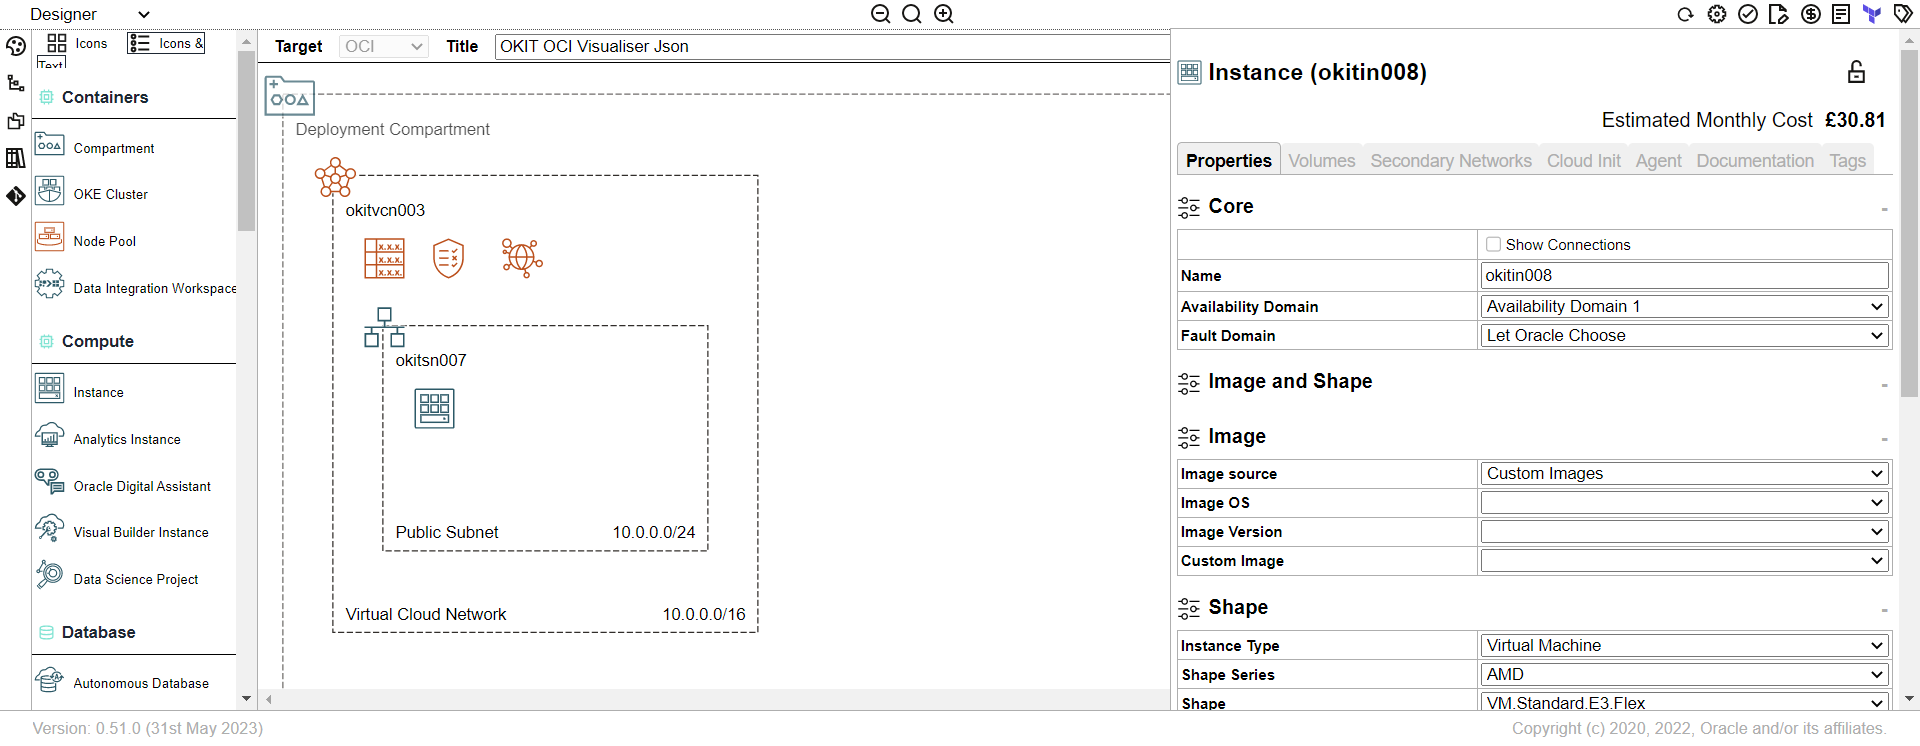This screenshot has height=746, width=1920.
Task: Click the Title field OKIT OCI Visualiser Json
Action: (832, 46)
